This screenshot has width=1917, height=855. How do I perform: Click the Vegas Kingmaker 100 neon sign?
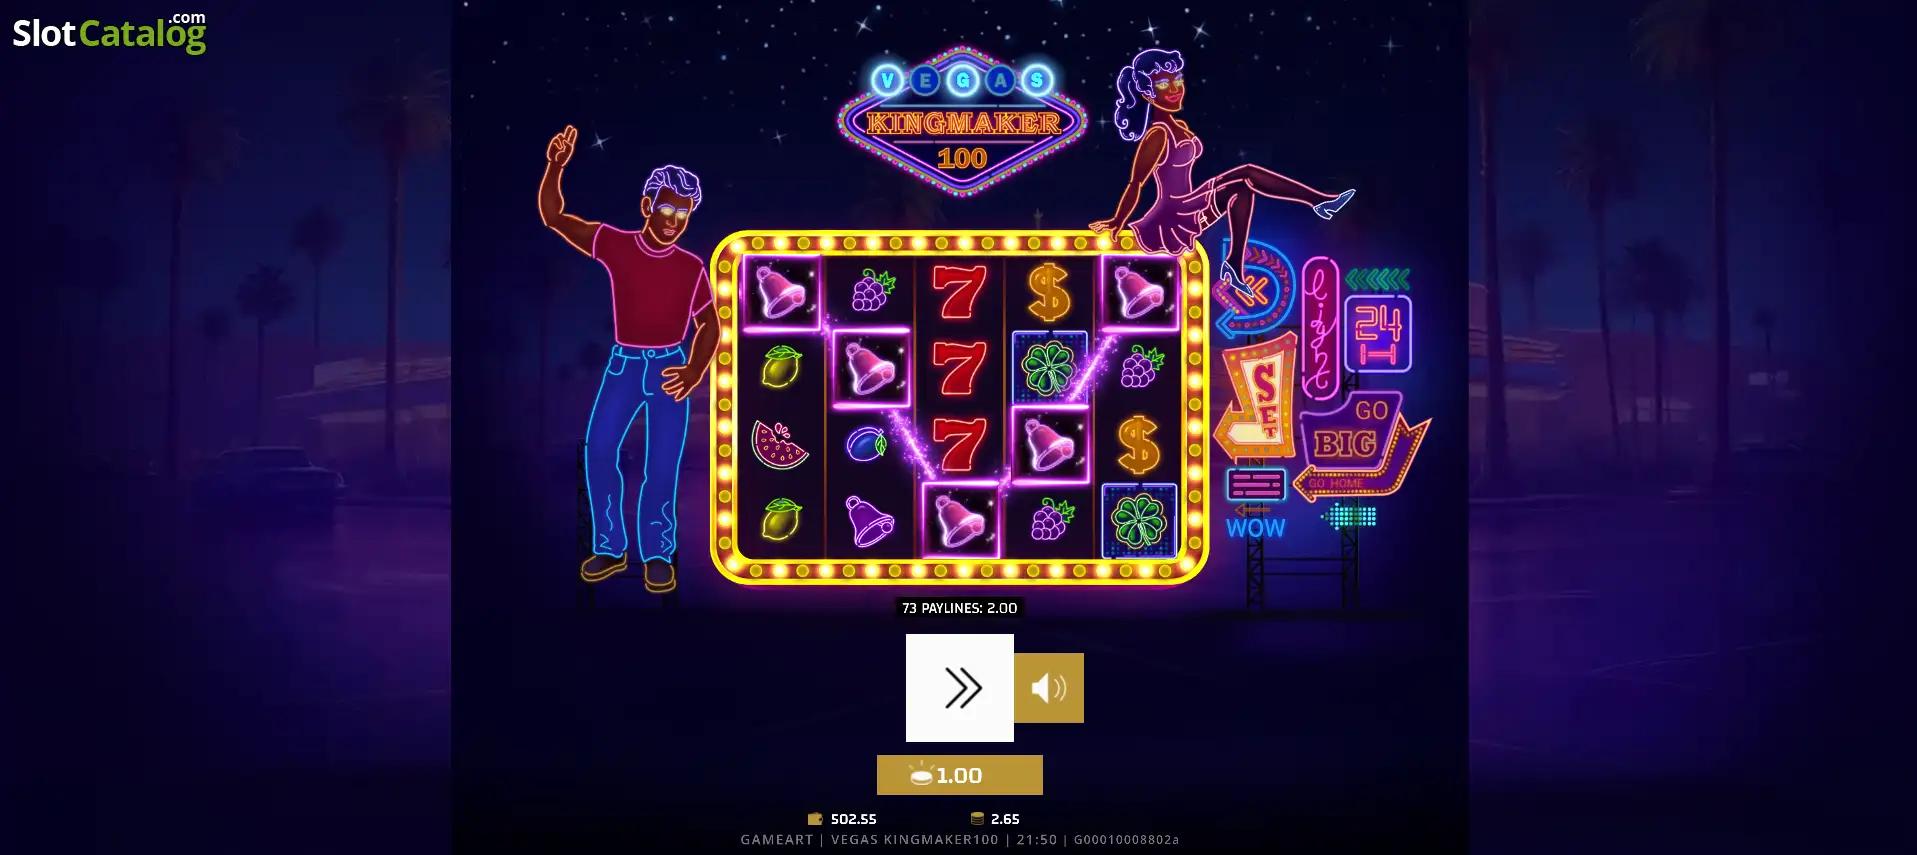click(962, 122)
